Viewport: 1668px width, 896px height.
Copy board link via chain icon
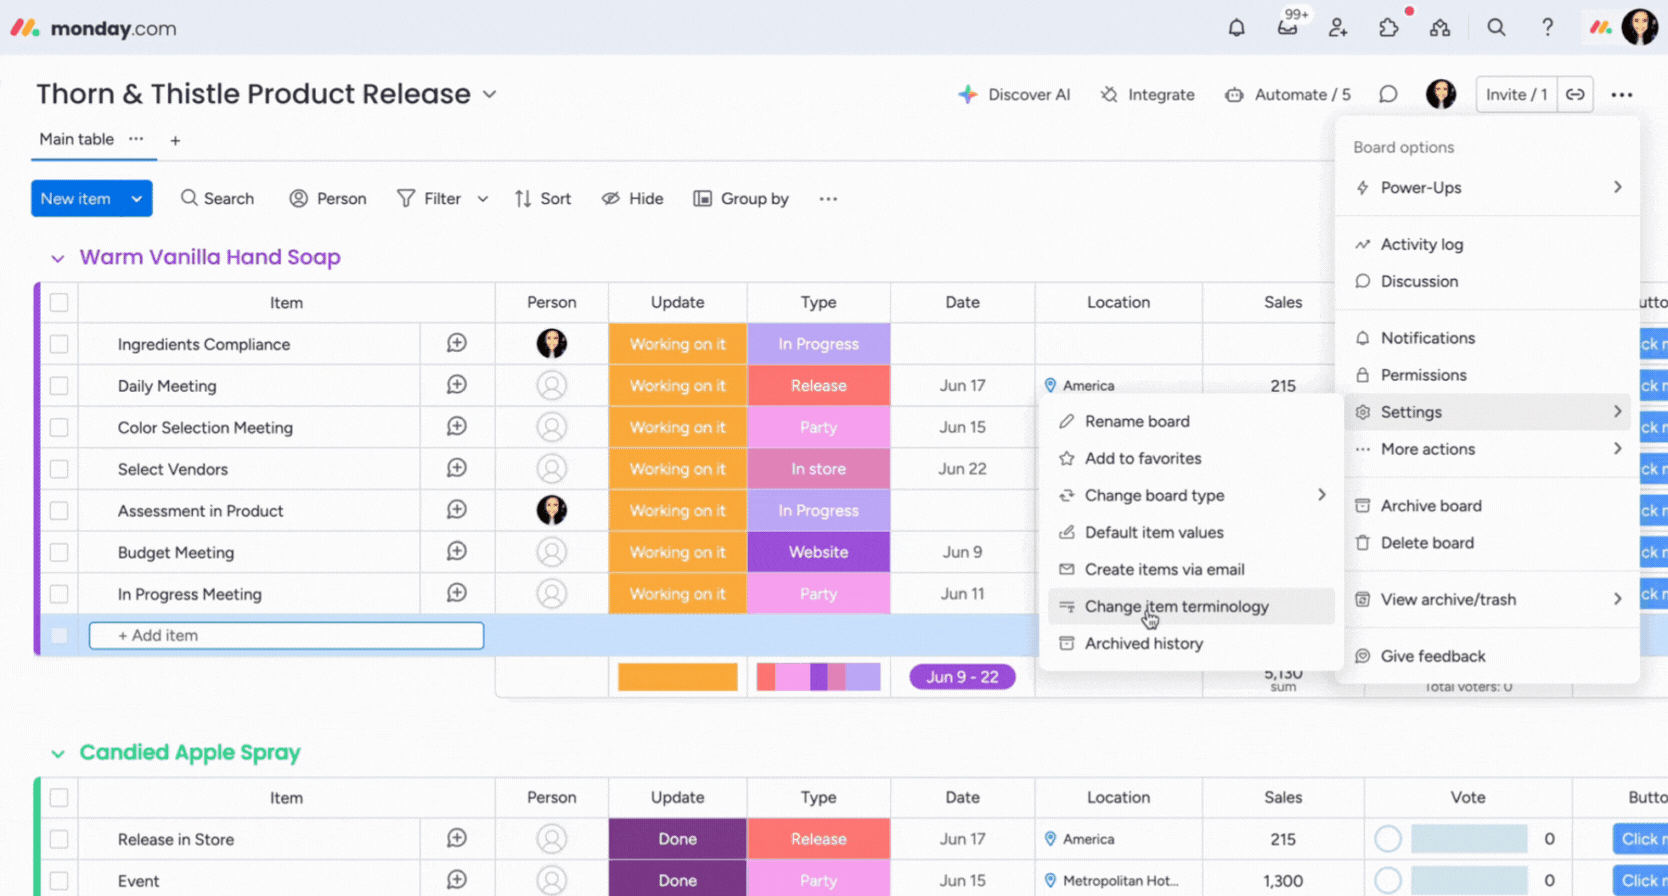coord(1575,94)
